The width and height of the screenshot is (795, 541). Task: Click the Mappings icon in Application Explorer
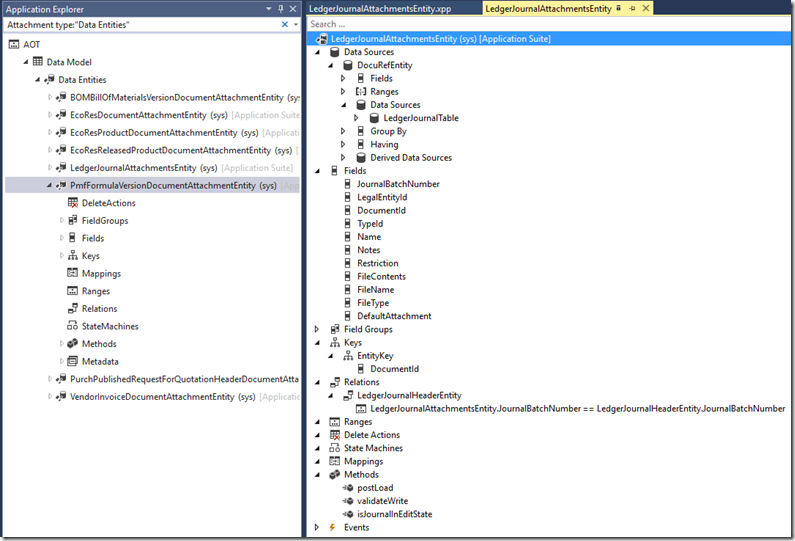(x=73, y=273)
